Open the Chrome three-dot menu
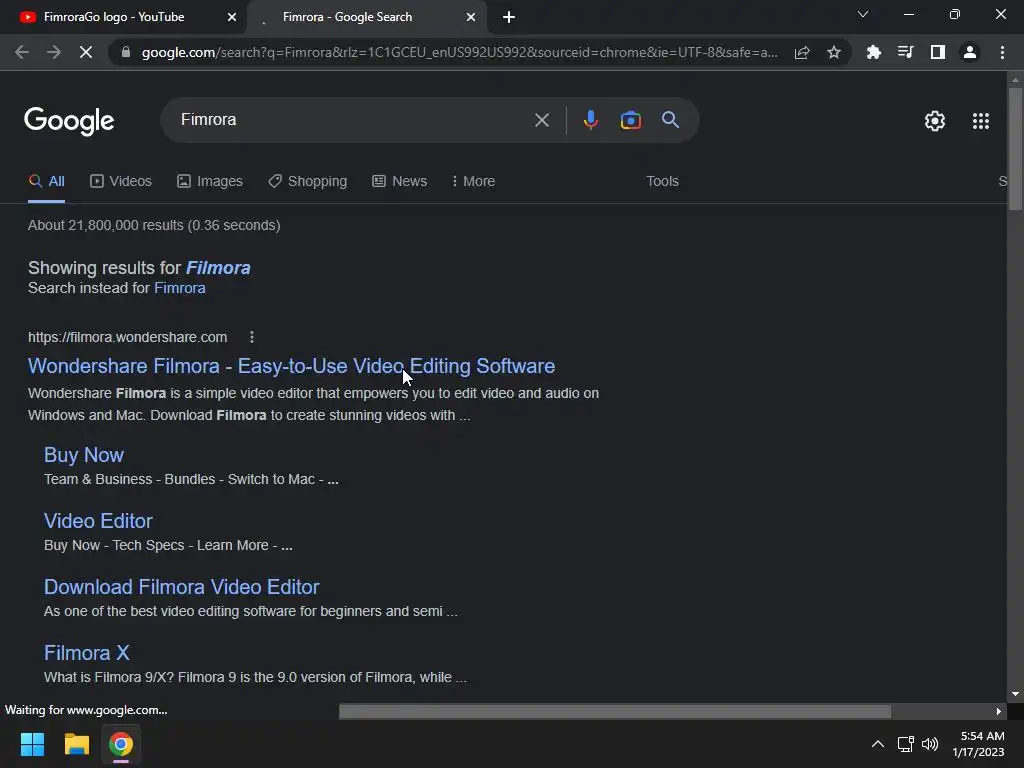The width and height of the screenshot is (1024, 768). coord(1002,52)
